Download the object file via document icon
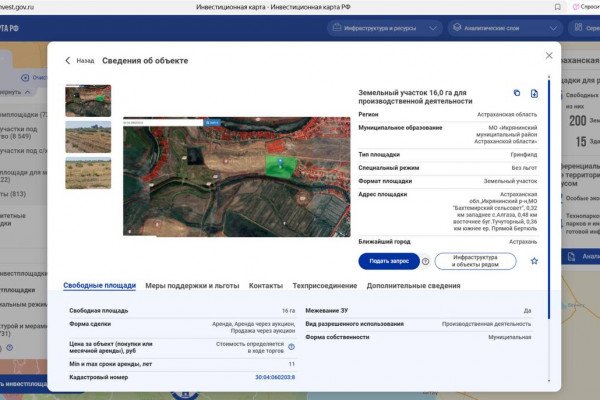The height and width of the screenshot is (400, 600). pos(534,93)
